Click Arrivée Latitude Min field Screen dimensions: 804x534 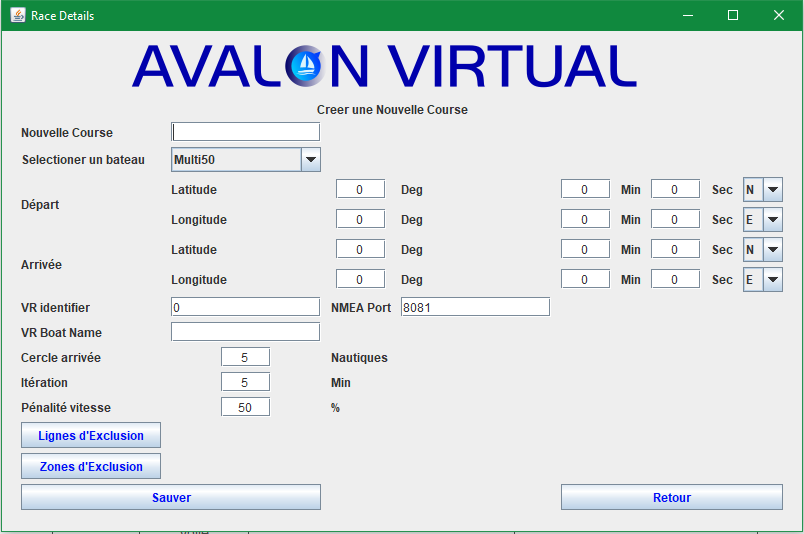point(585,249)
